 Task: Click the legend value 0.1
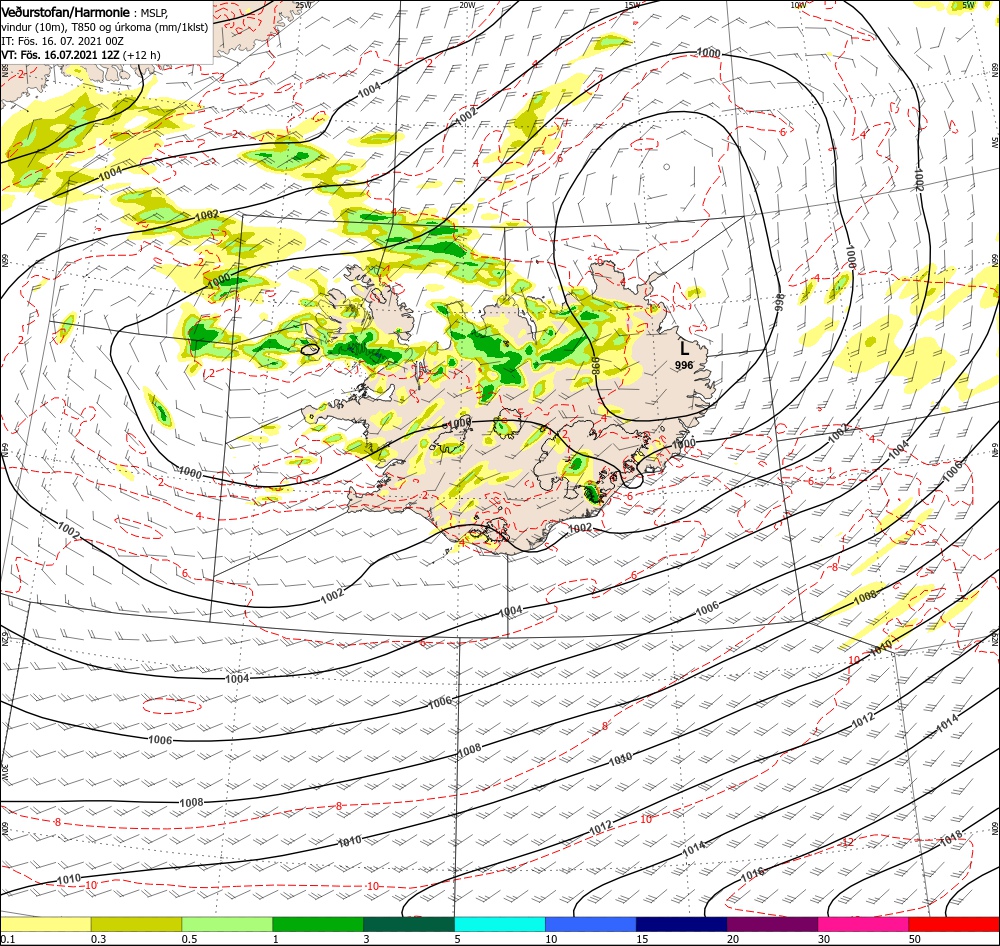8,939
